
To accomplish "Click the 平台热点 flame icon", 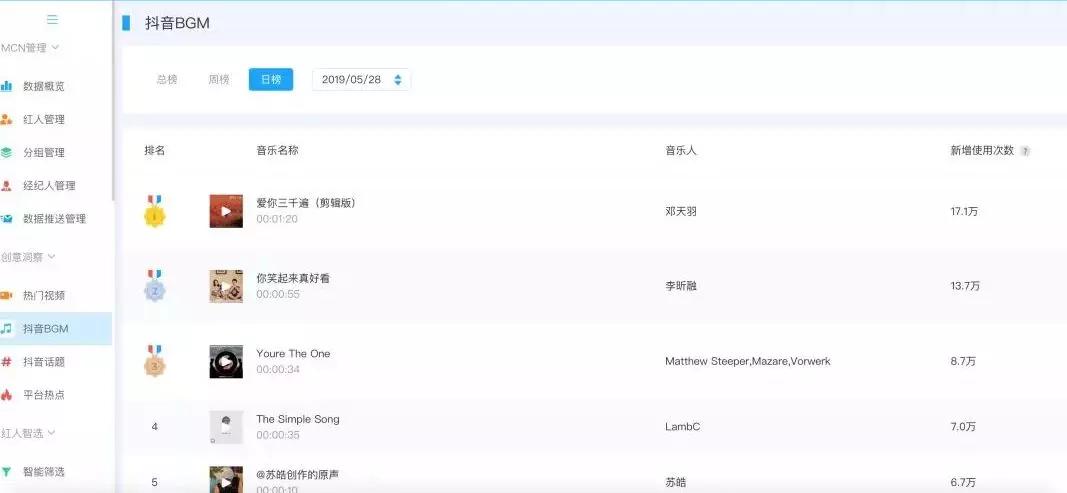I will tap(6, 394).
